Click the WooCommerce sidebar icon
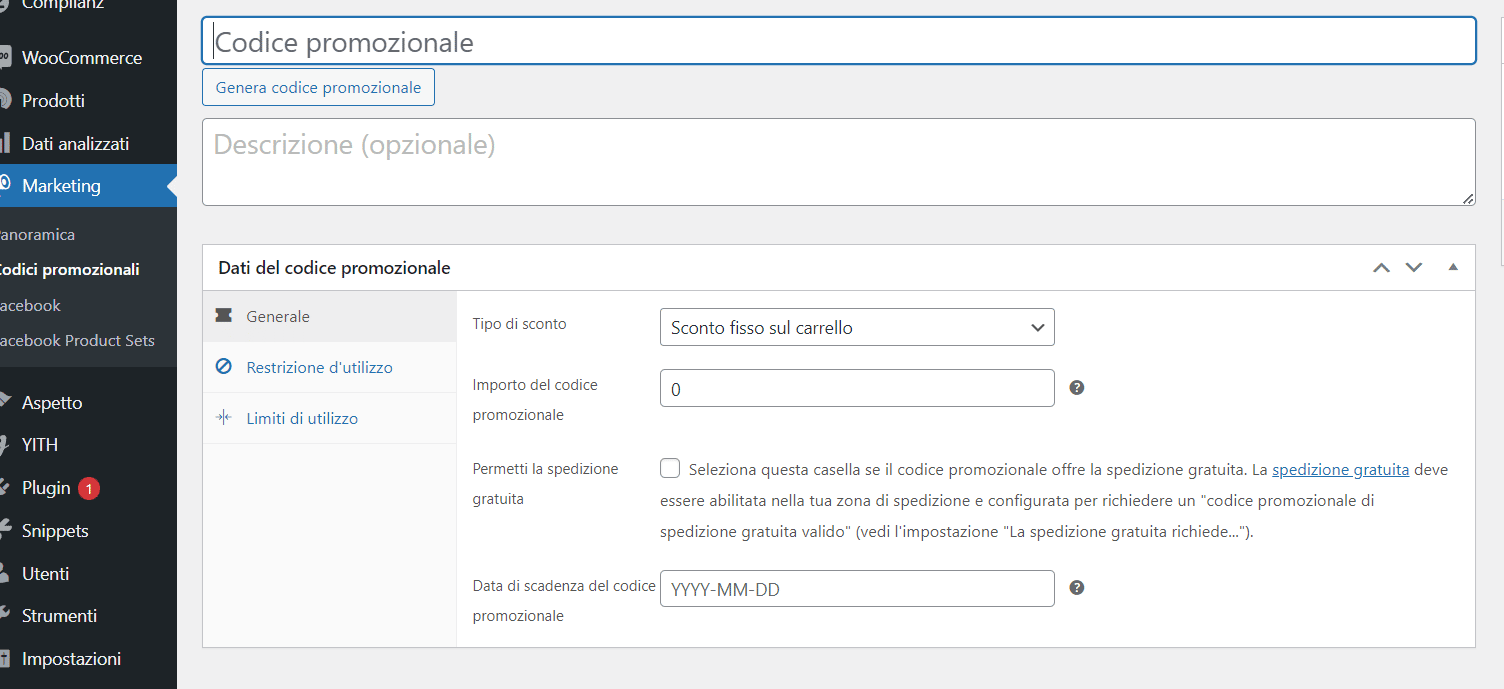The width and height of the screenshot is (1504, 689). click(x=8, y=57)
